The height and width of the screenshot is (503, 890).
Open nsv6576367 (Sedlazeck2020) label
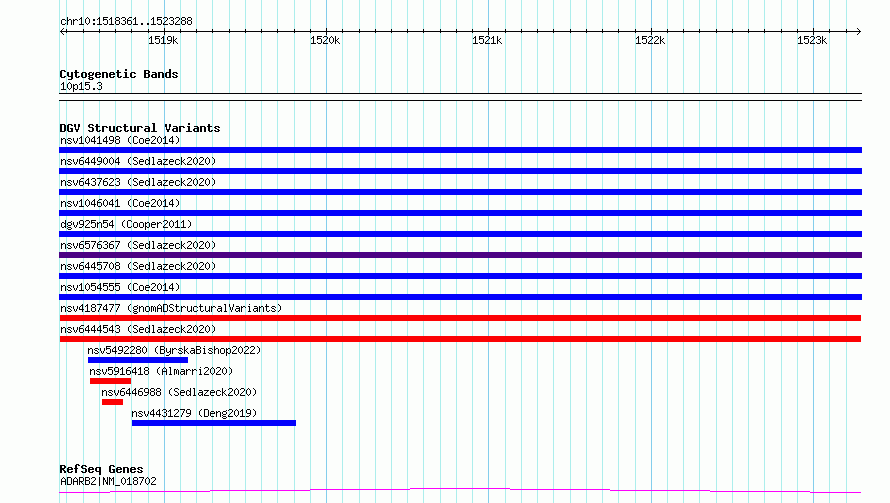(x=138, y=245)
